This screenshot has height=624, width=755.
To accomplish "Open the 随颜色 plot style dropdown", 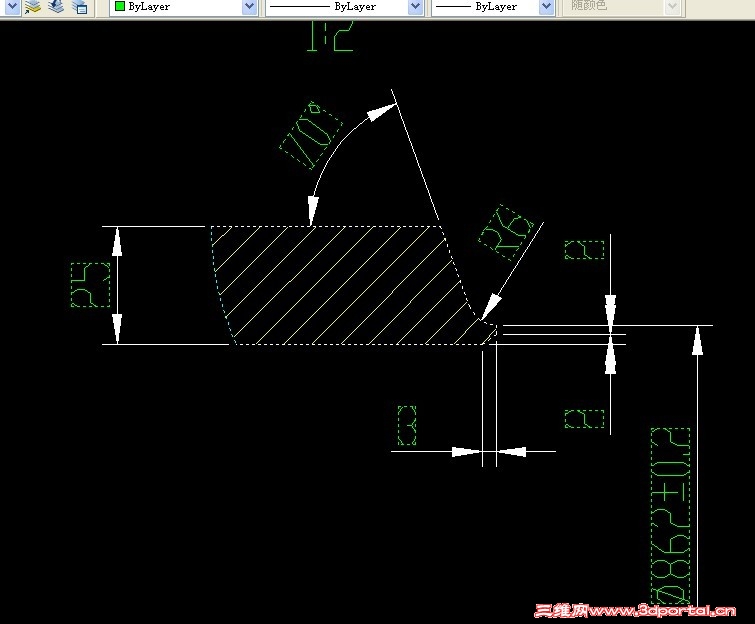I will 621,7.
